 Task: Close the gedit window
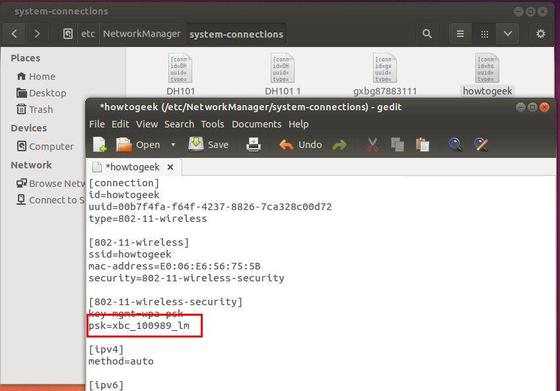pos(544,107)
